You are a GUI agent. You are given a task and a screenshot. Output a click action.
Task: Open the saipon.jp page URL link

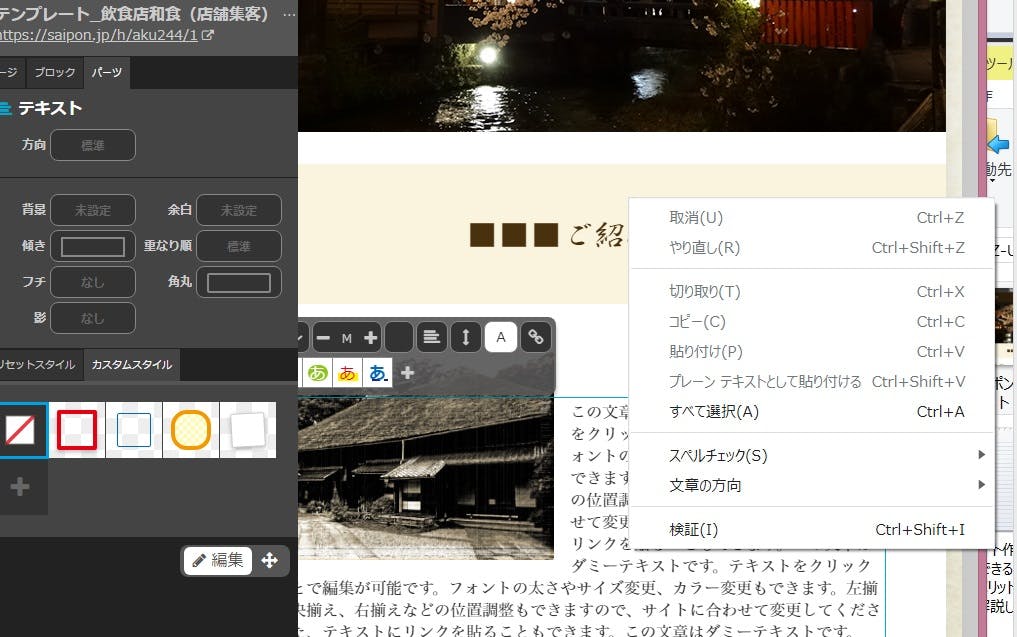click(x=100, y=35)
